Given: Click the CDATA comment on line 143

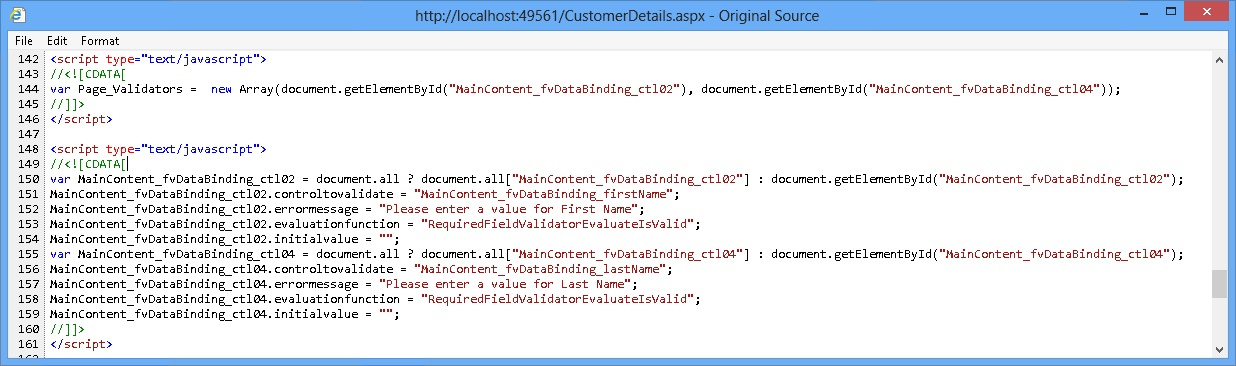Looking at the screenshot, I should point(88,74).
